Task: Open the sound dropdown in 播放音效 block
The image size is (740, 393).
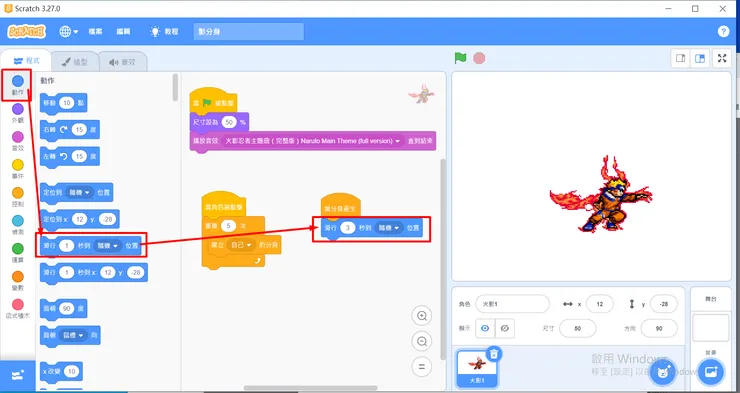Action: [312, 141]
